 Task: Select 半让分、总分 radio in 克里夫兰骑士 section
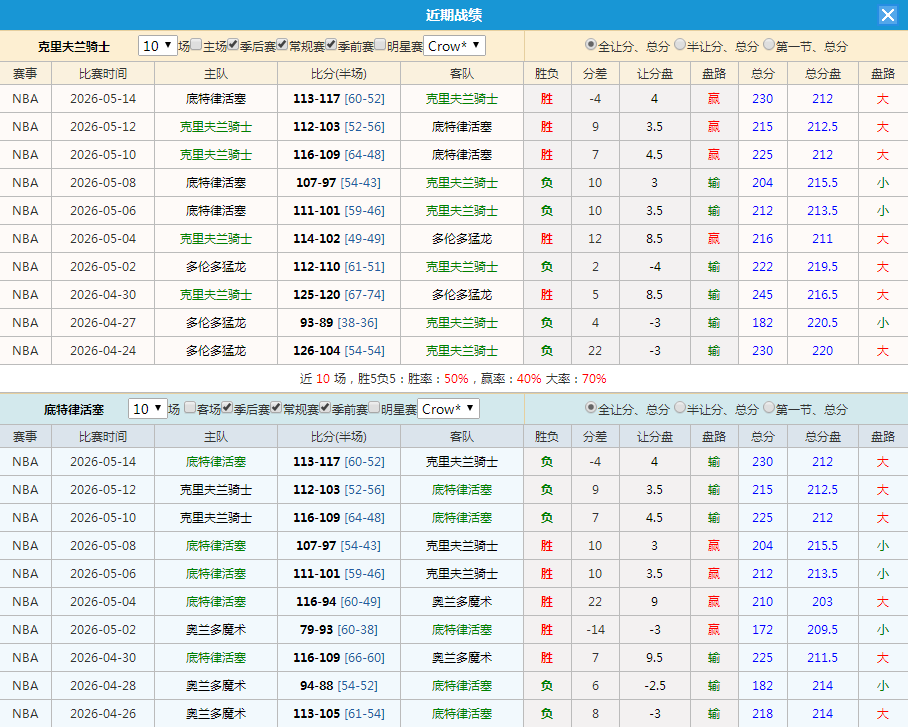[x=680, y=45]
